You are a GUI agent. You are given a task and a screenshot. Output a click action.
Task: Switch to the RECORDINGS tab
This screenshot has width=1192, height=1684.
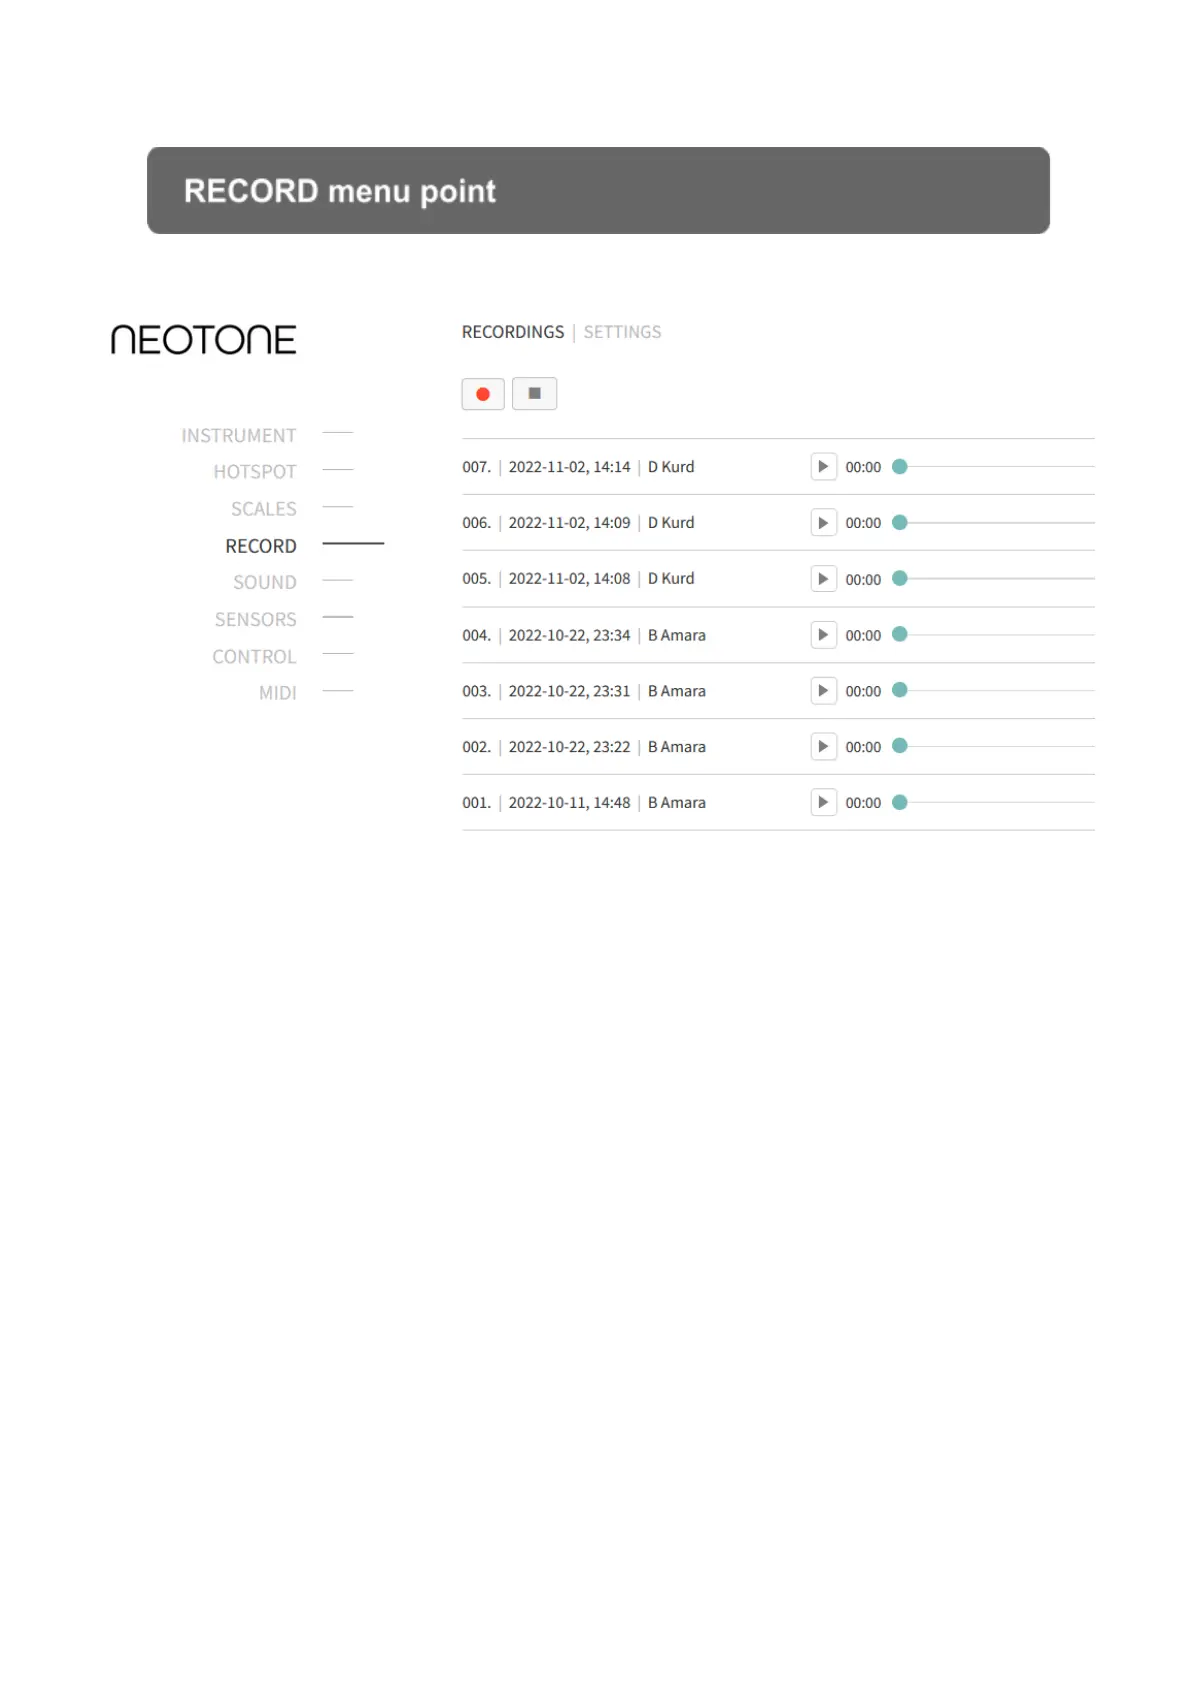pyautogui.click(x=513, y=332)
